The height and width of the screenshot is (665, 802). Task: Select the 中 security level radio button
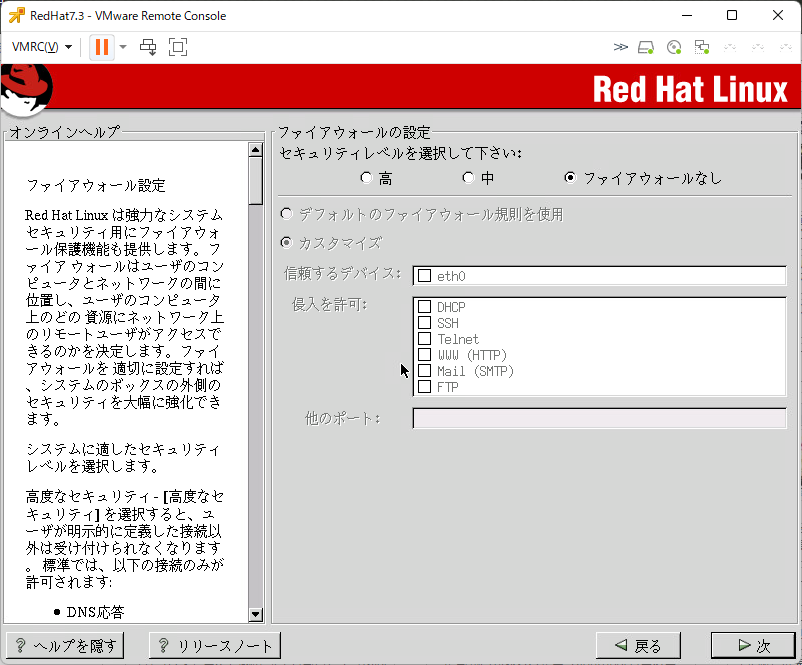[468, 178]
